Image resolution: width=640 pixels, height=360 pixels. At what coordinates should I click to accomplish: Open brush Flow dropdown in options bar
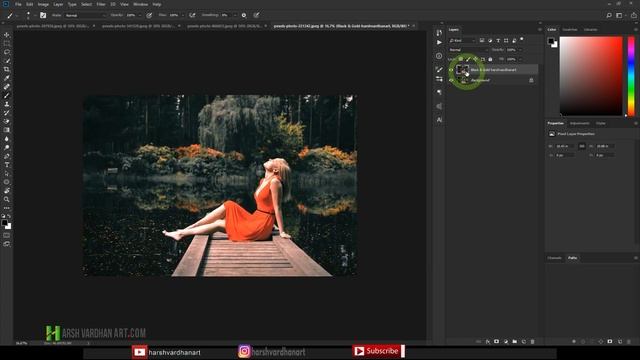(182, 15)
